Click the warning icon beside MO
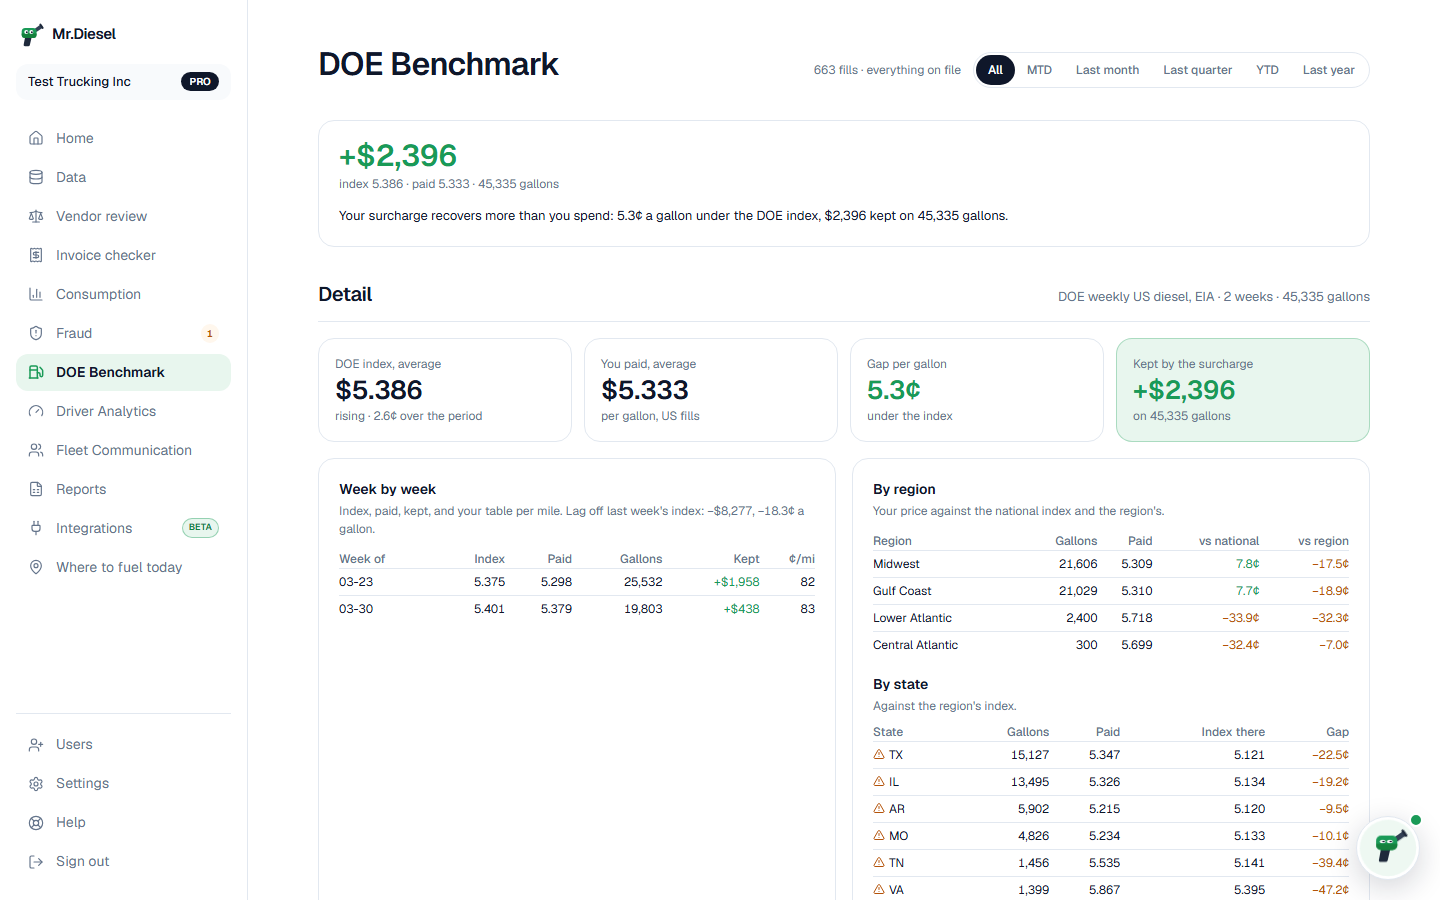Image resolution: width=1440 pixels, height=900 pixels. (879, 835)
